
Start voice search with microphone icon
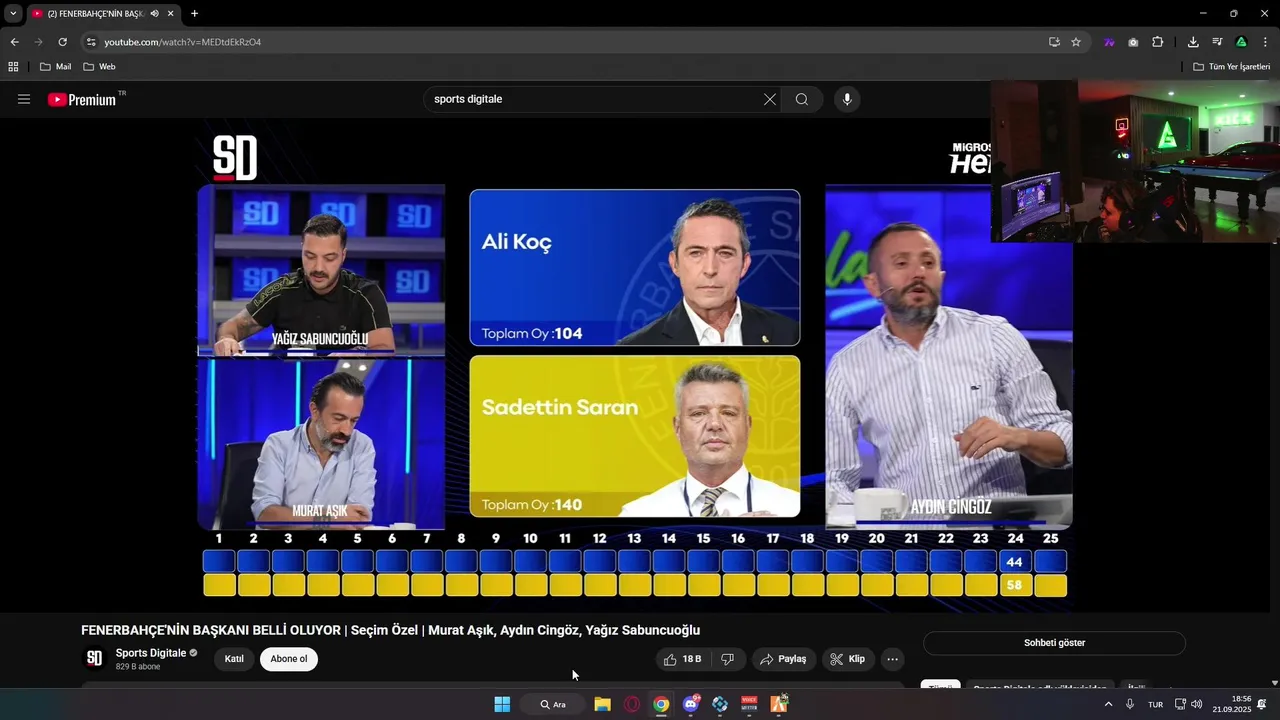coord(847,99)
